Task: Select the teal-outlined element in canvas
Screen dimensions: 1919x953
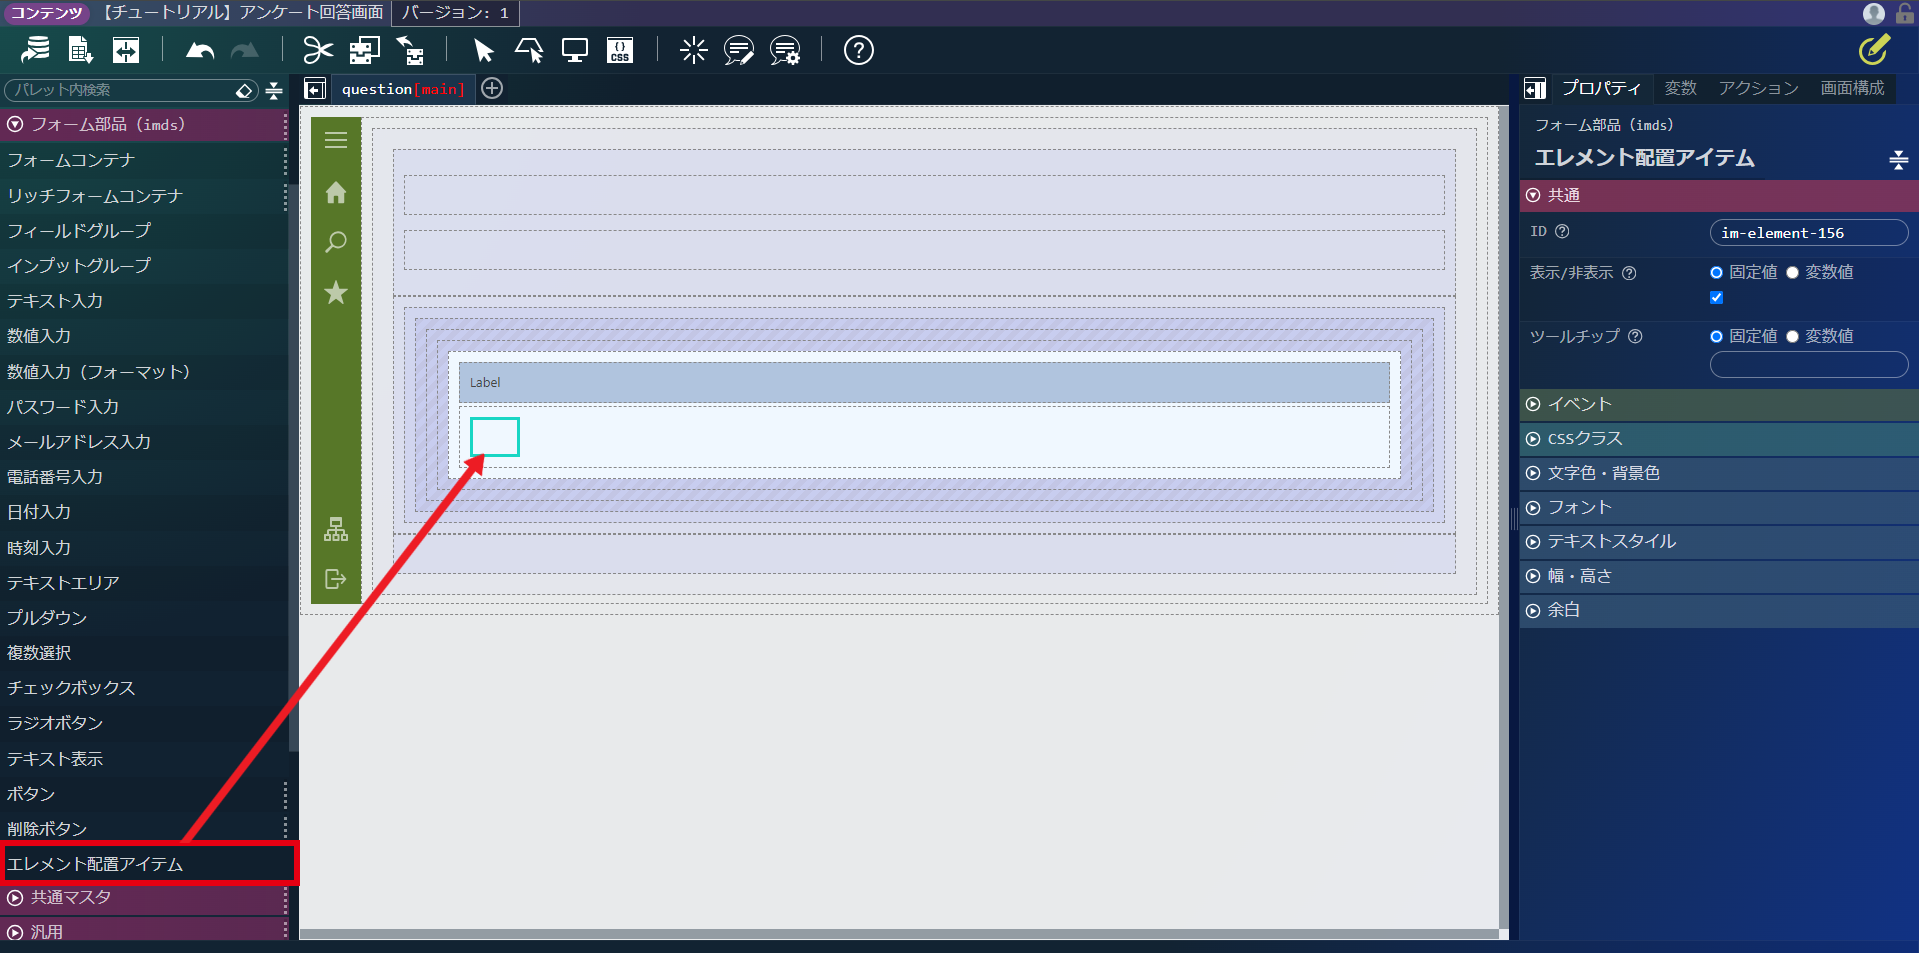Action: pyautogui.click(x=495, y=437)
